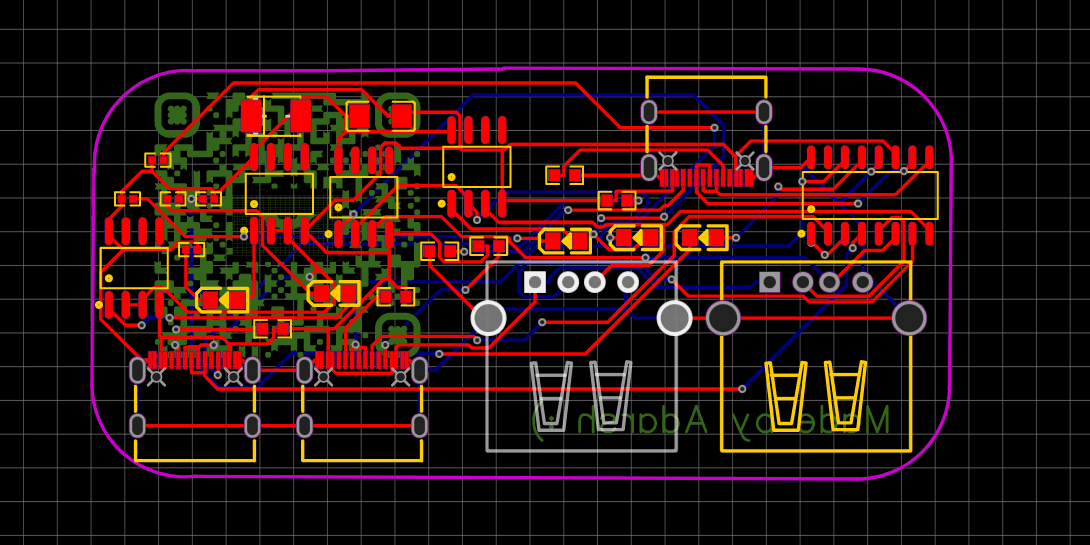Select the large white mounting hole right of the white-outlined connector
The width and height of the screenshot is (1090, 545).
[674, 318]
